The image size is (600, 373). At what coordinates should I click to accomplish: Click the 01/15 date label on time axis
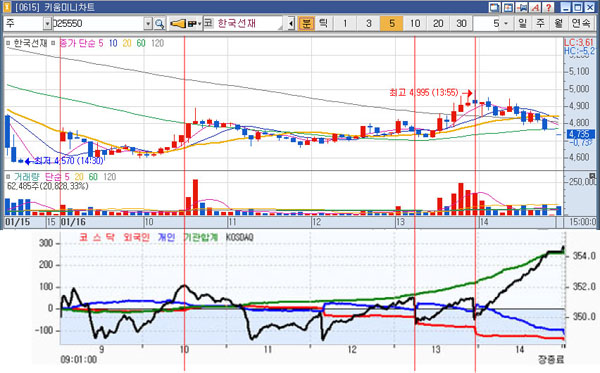tap(17, 222)
